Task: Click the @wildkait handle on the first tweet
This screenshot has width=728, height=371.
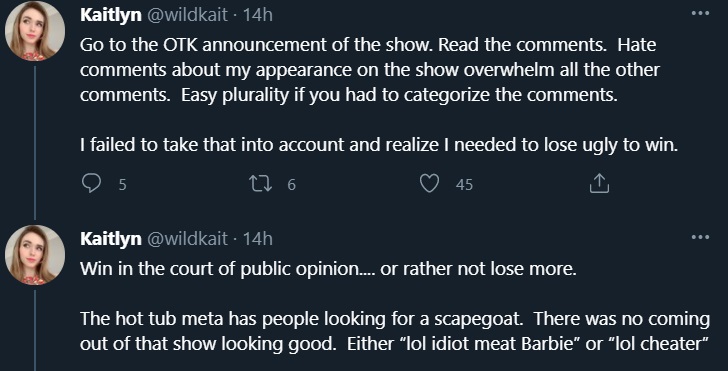Action: coord(188,15)
